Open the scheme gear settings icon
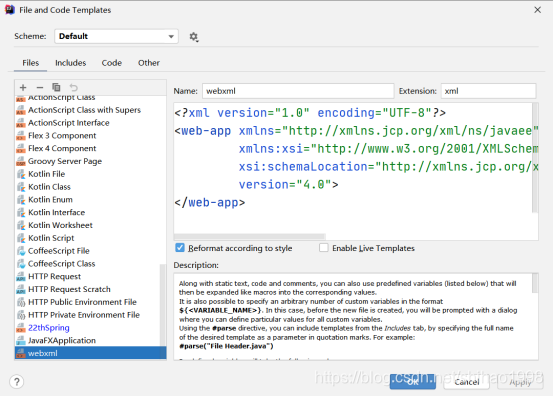The height and width of the screenshot is (396, 553). 194,37
